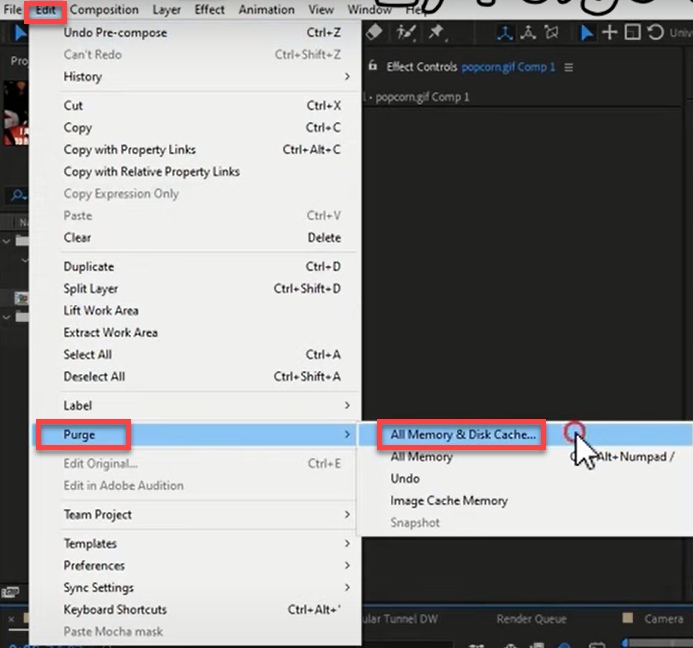Click the Local Axis Mode icon
This screenshot has width=693, height=648.
[505, 33]
